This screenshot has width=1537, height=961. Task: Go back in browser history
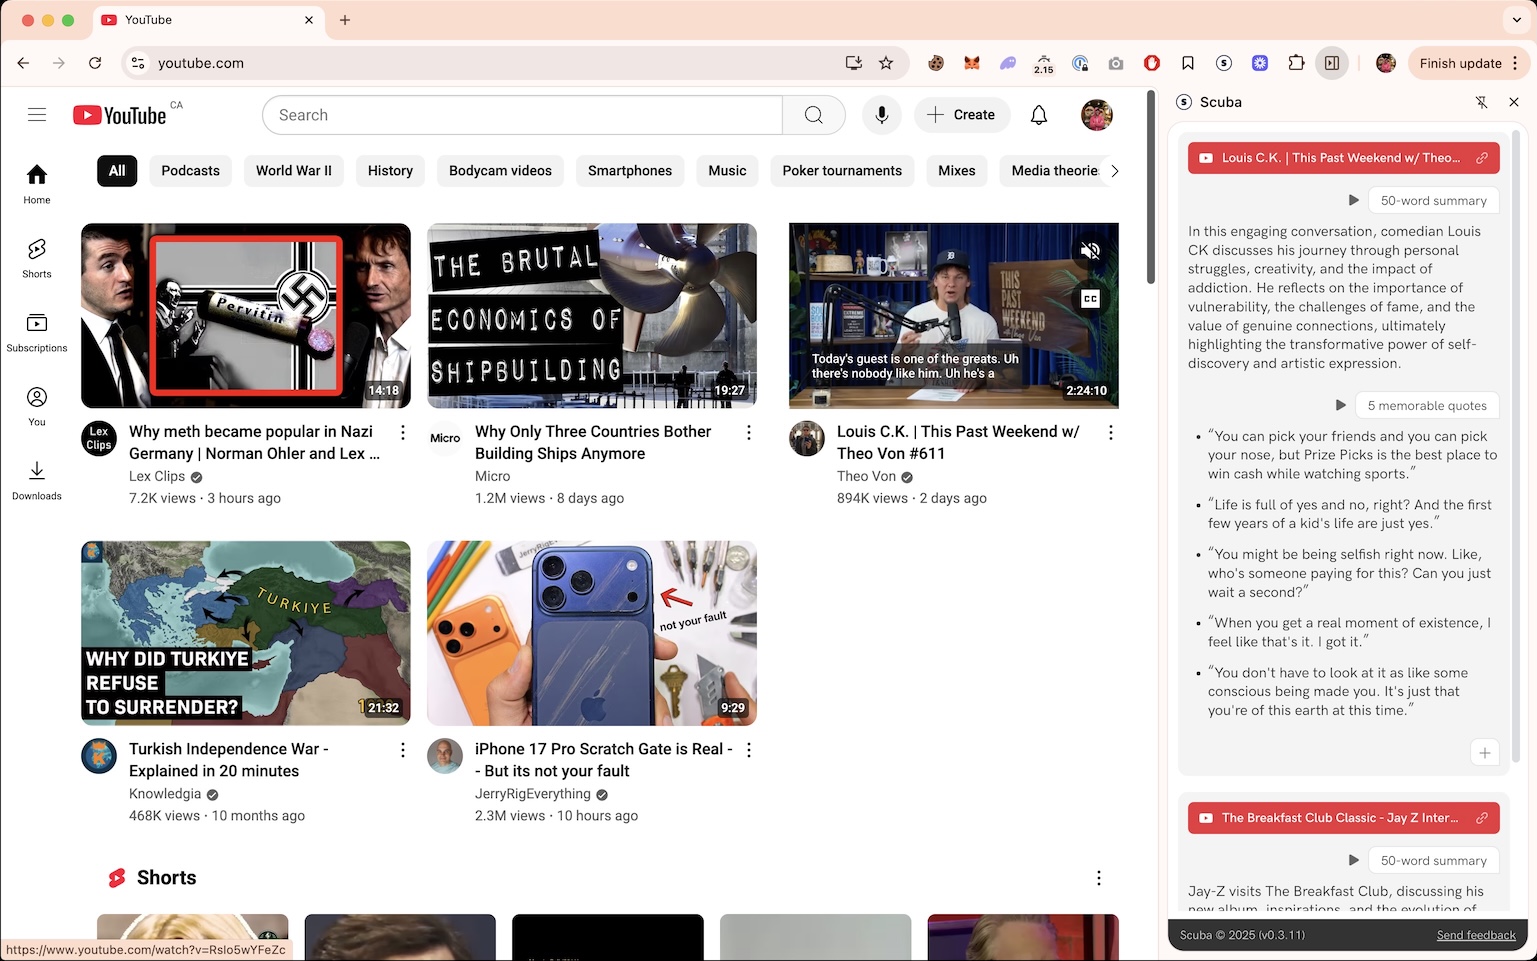[23, 63]
